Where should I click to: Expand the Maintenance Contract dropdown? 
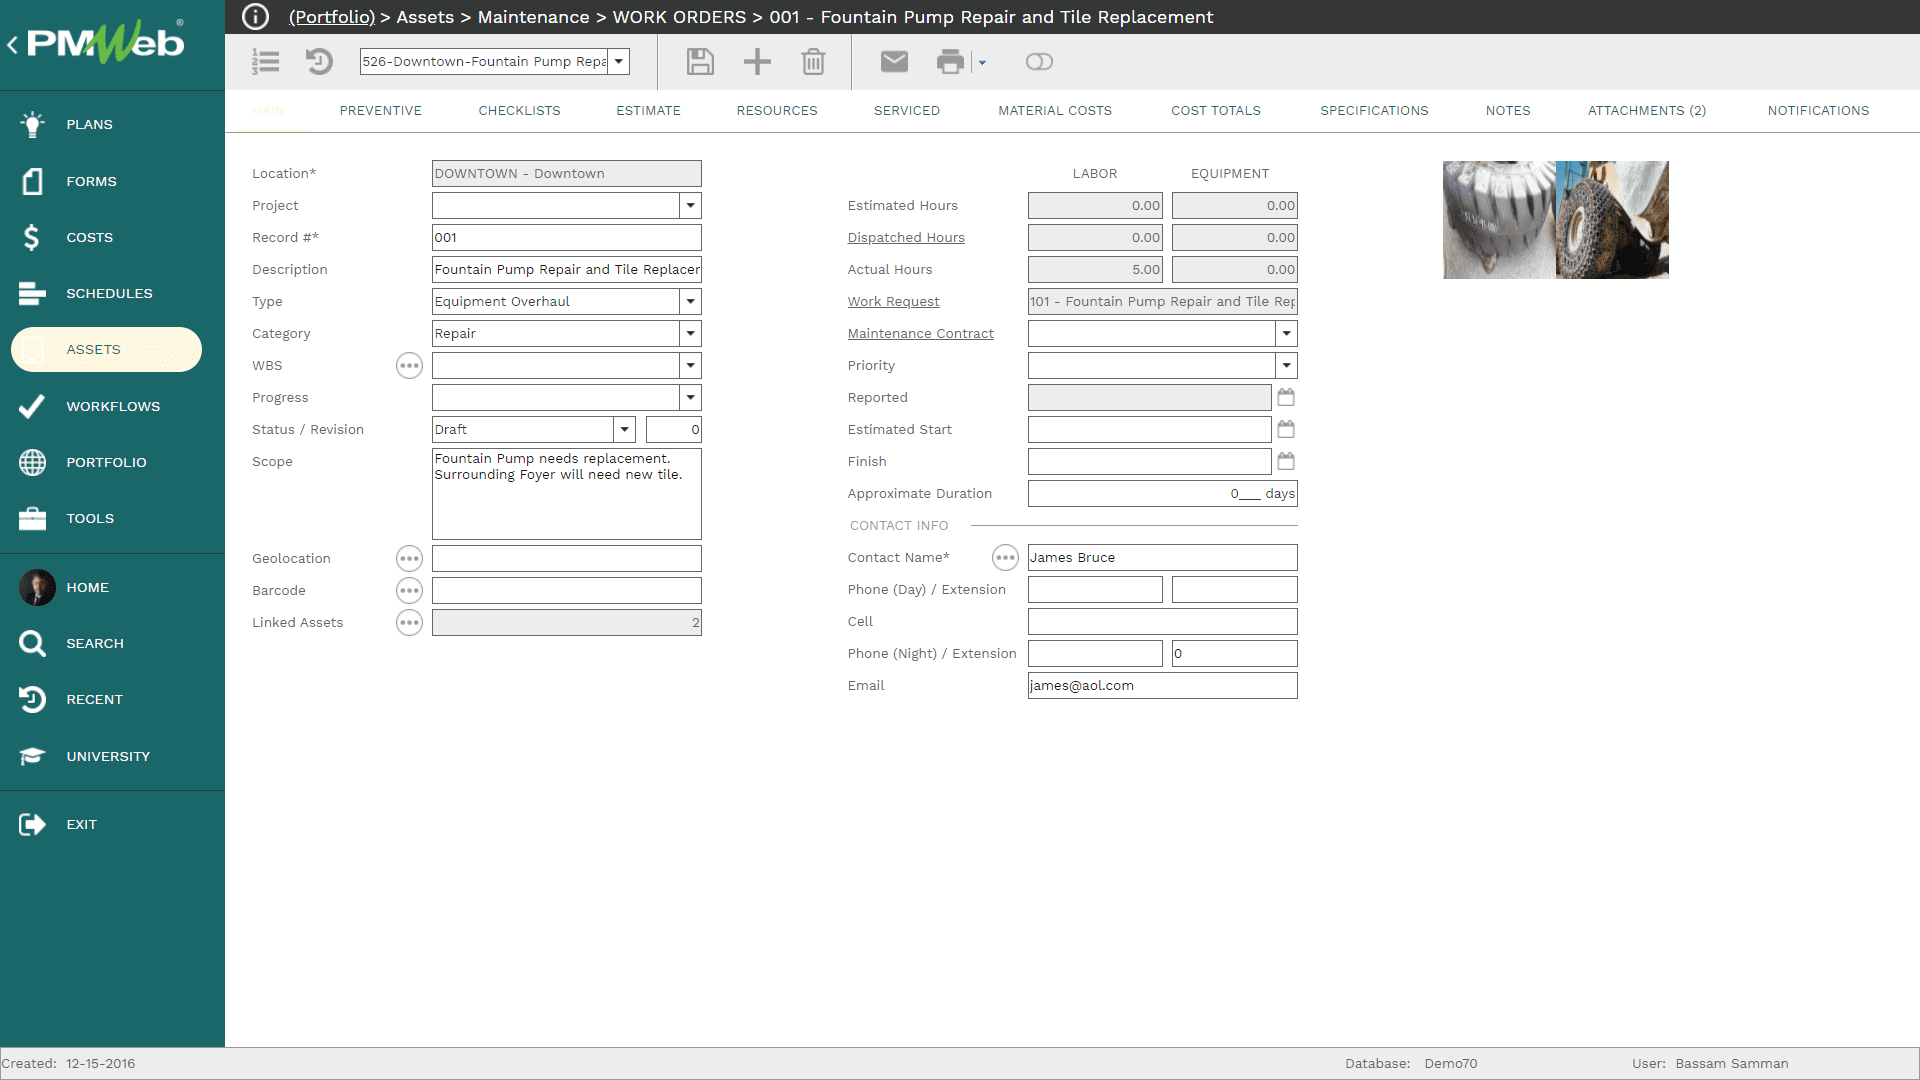1286,333
